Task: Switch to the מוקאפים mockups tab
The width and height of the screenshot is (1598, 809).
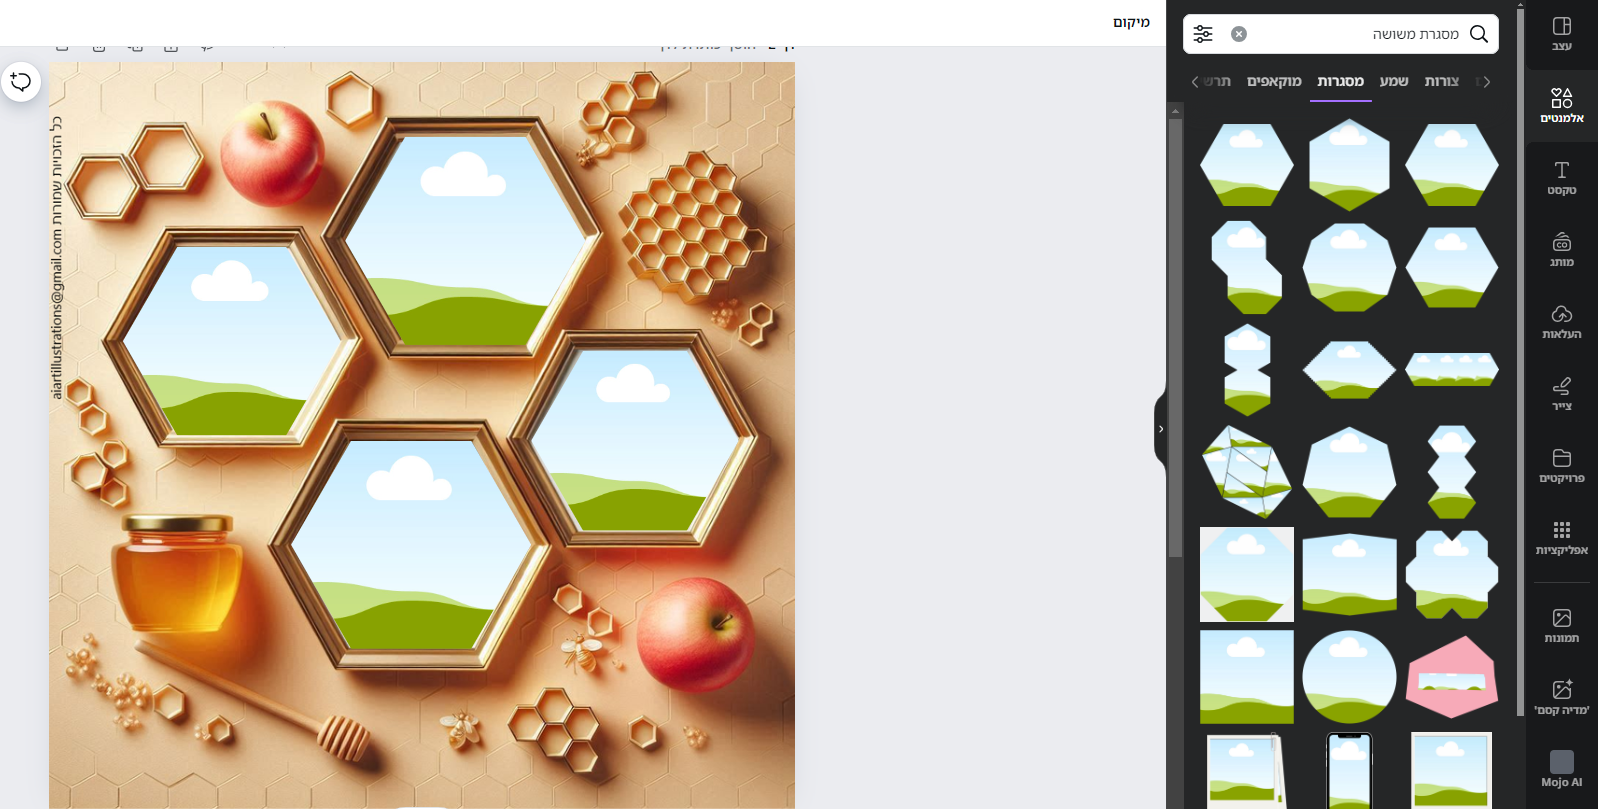Action: click(x=1274, y=81)
